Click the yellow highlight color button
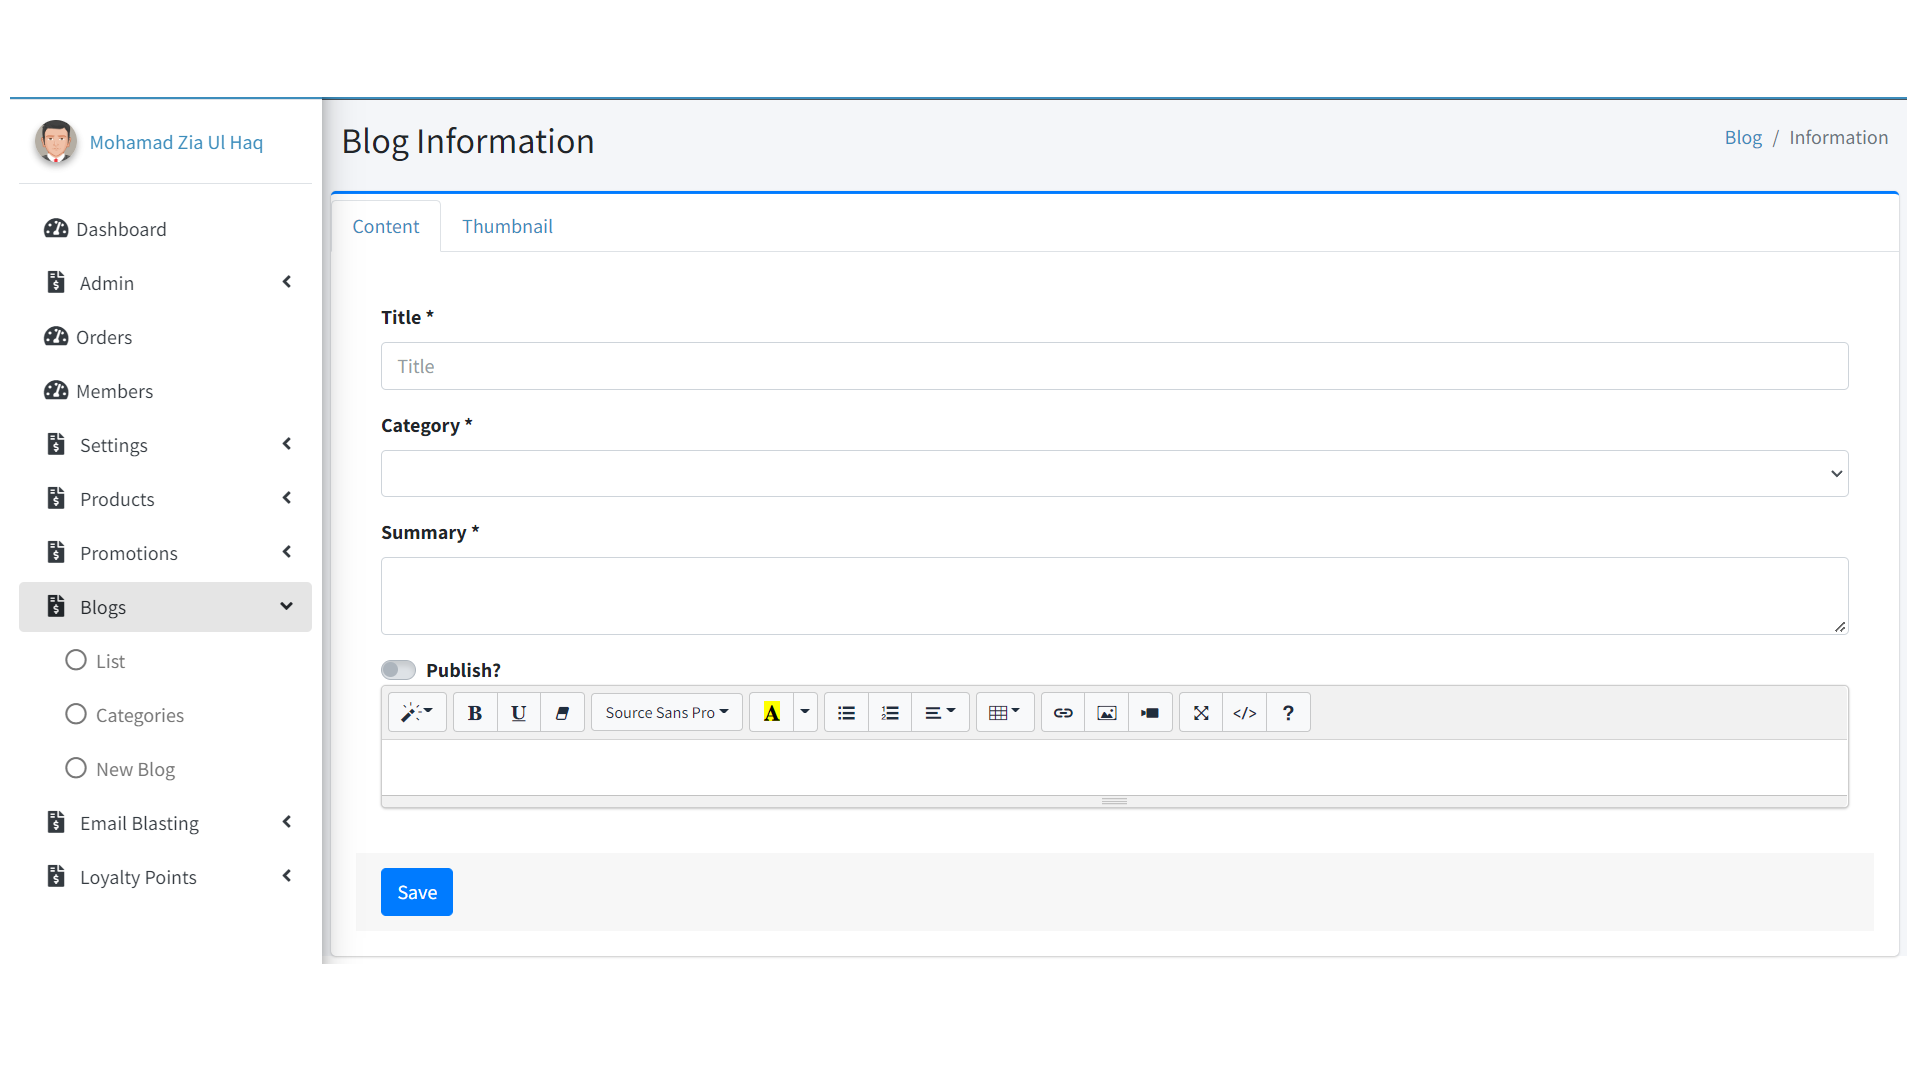 771,713
